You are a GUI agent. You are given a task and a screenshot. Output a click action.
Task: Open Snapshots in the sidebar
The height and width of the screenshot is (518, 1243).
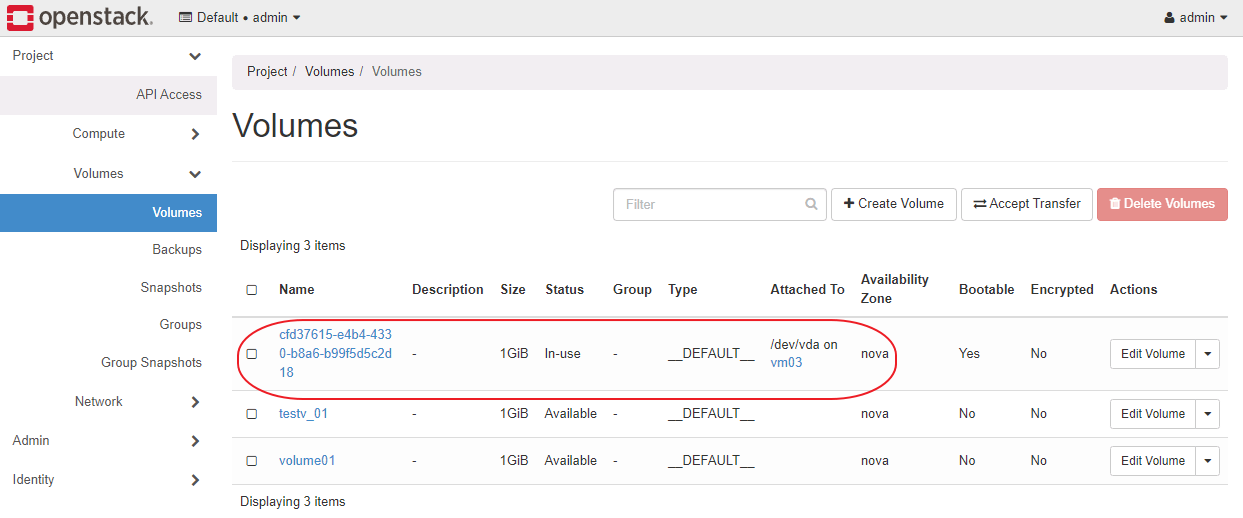171,288
